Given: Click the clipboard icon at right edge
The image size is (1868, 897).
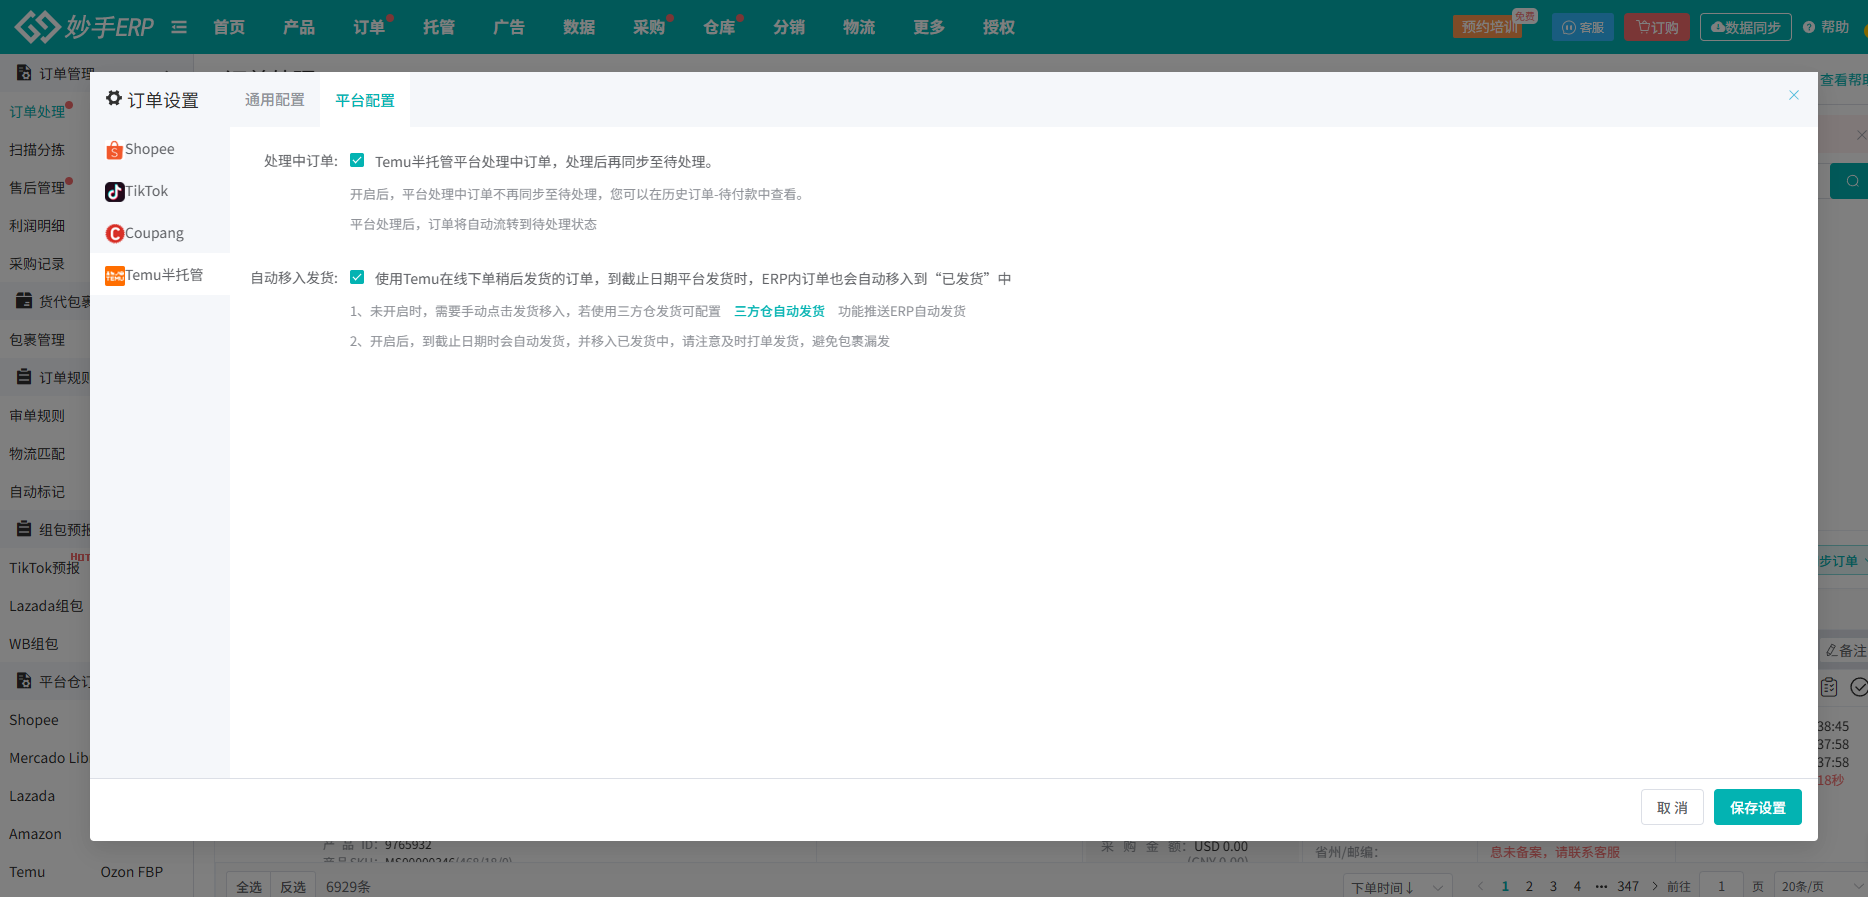Looking at the screenshot, I should click(x=1829, y=687).
